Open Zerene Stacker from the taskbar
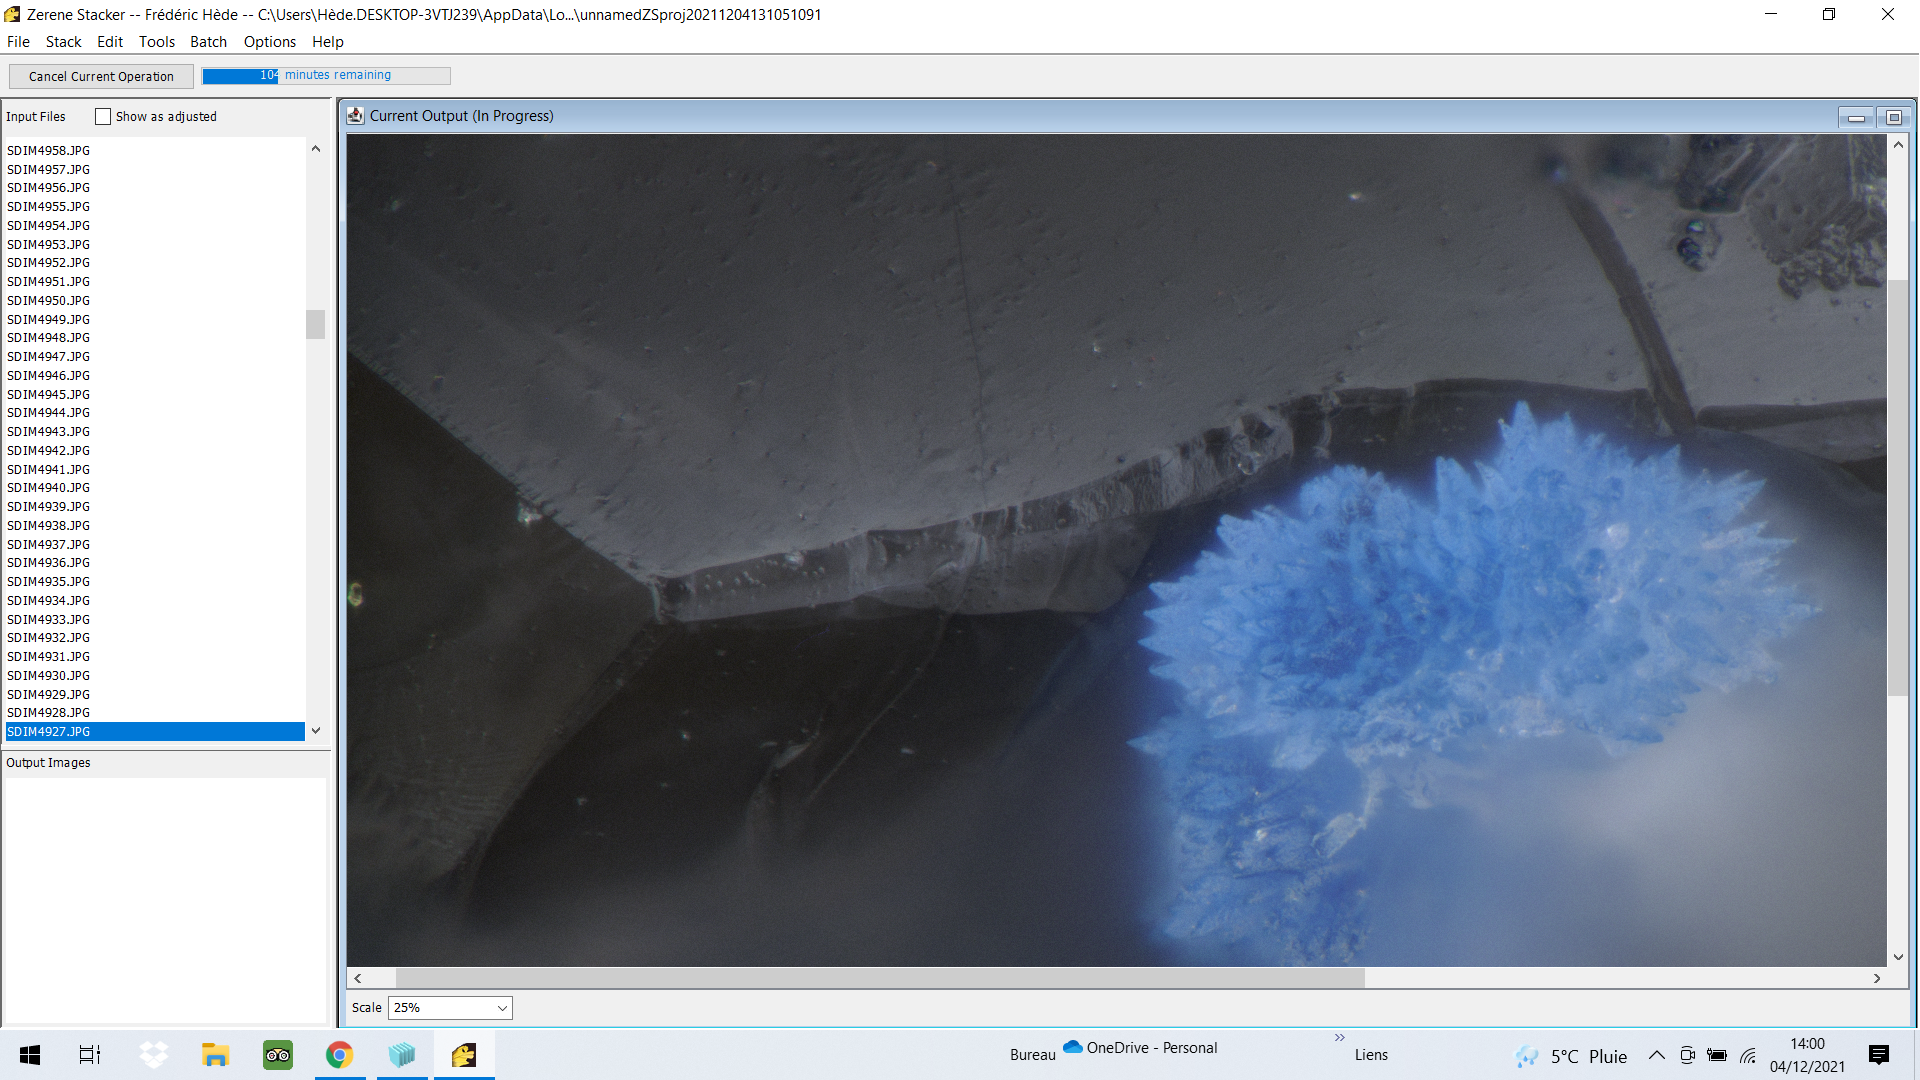This screenshot has width=1920, height=1080. [464, 1055]
